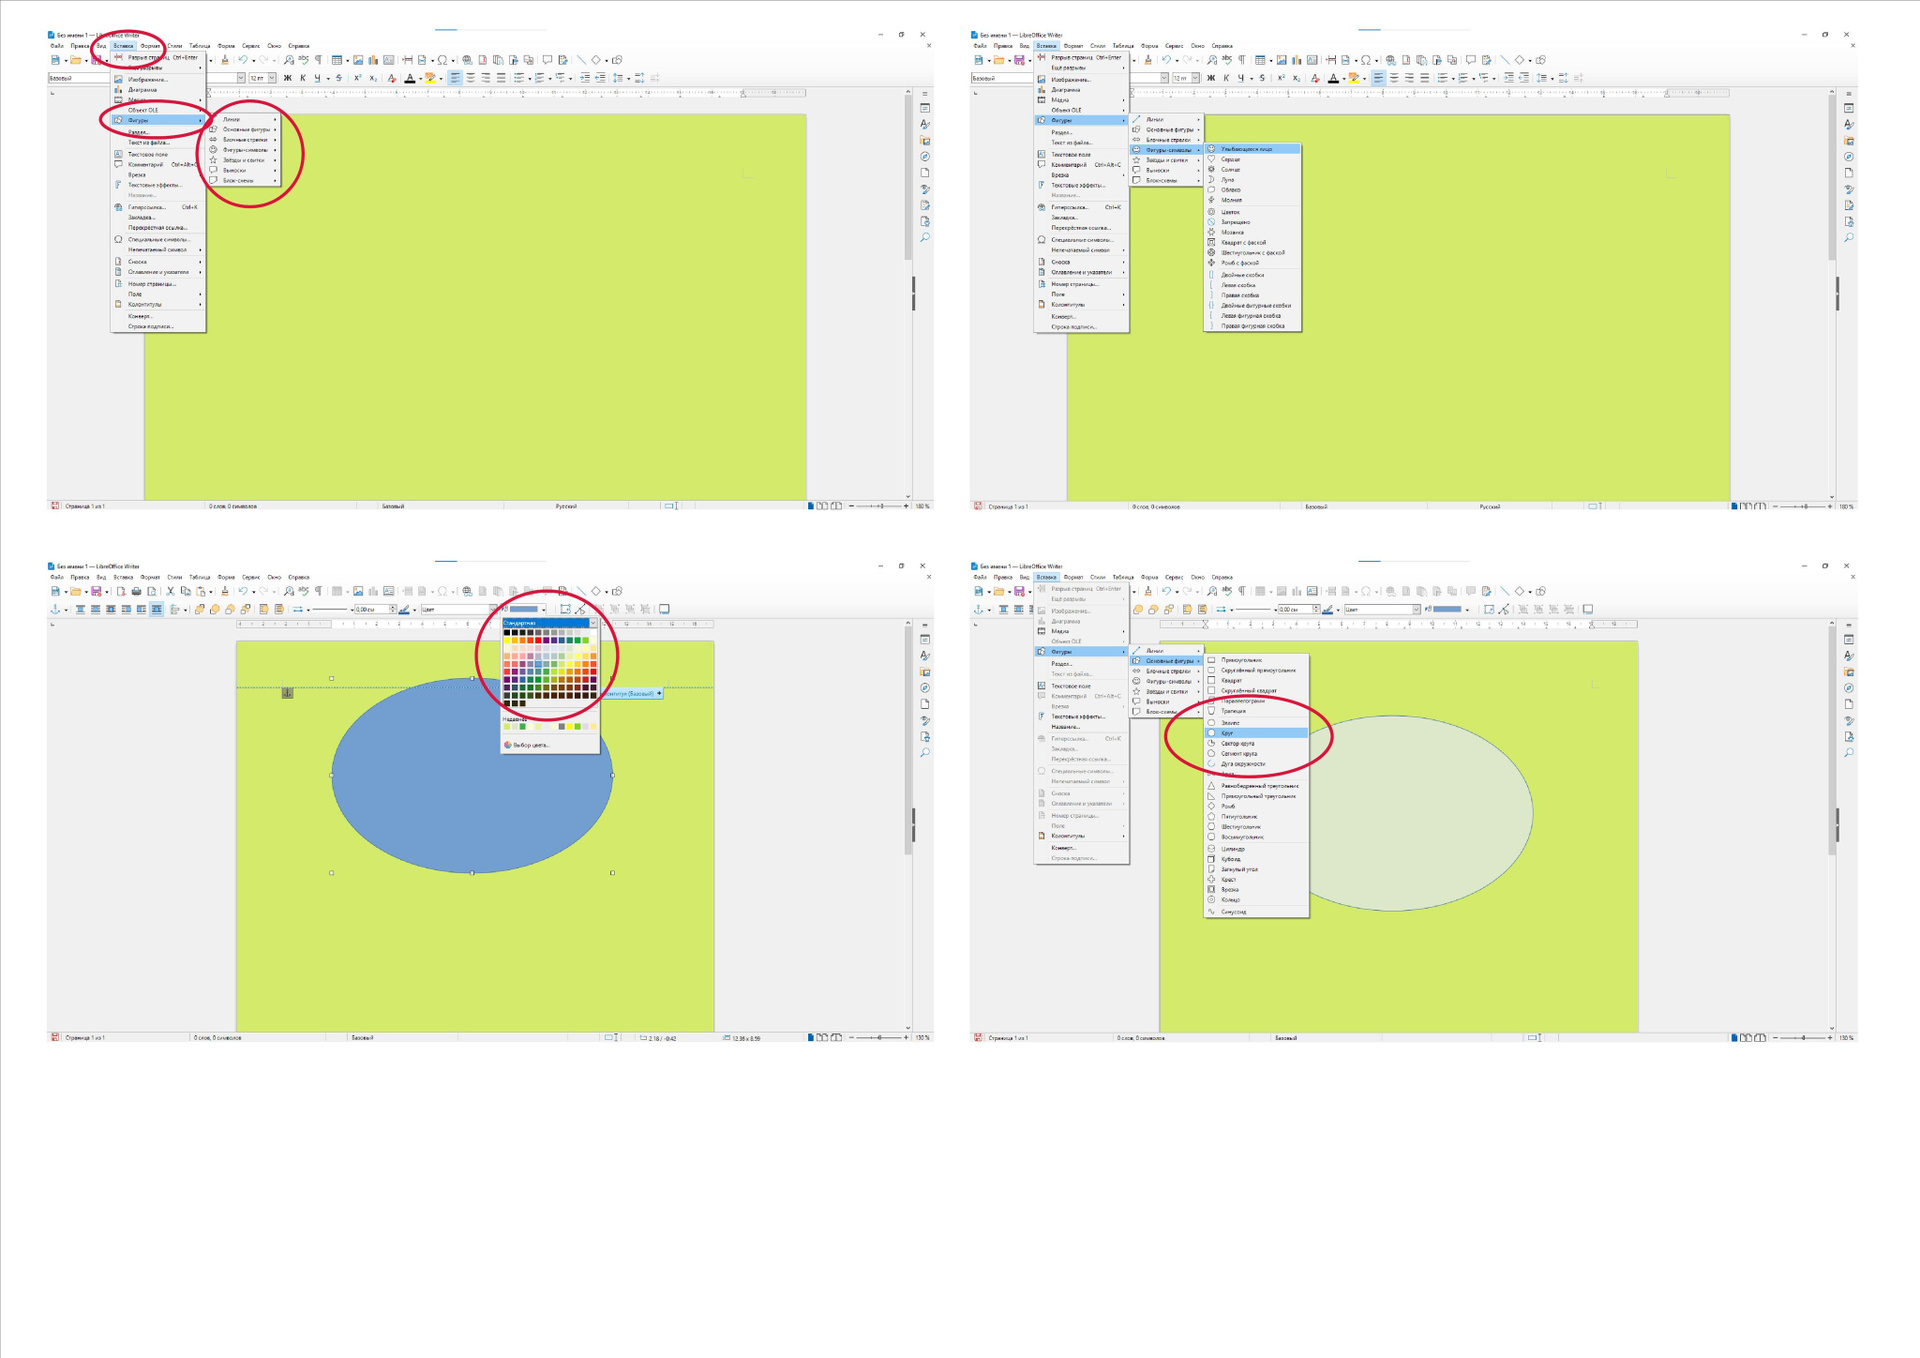Pick the black swatch in the color palette
This screenshot has width=1920, height=1358.
[507, 632]
